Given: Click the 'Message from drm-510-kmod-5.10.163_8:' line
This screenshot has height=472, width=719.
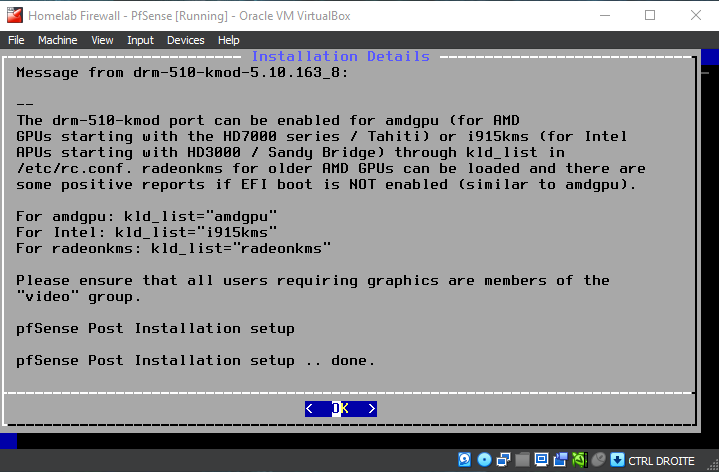Looking at the screenshot, I should tap(183, 72).
